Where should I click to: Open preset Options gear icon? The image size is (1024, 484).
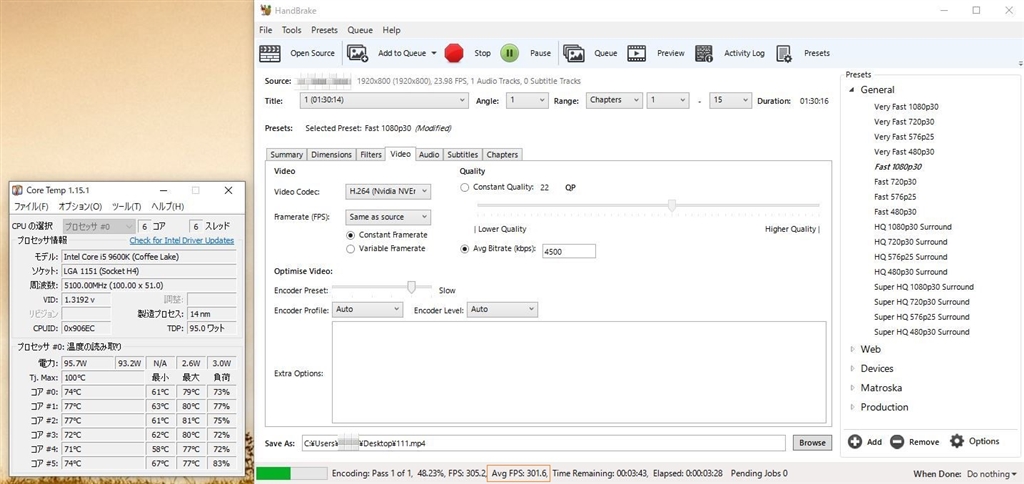point(957,442)
